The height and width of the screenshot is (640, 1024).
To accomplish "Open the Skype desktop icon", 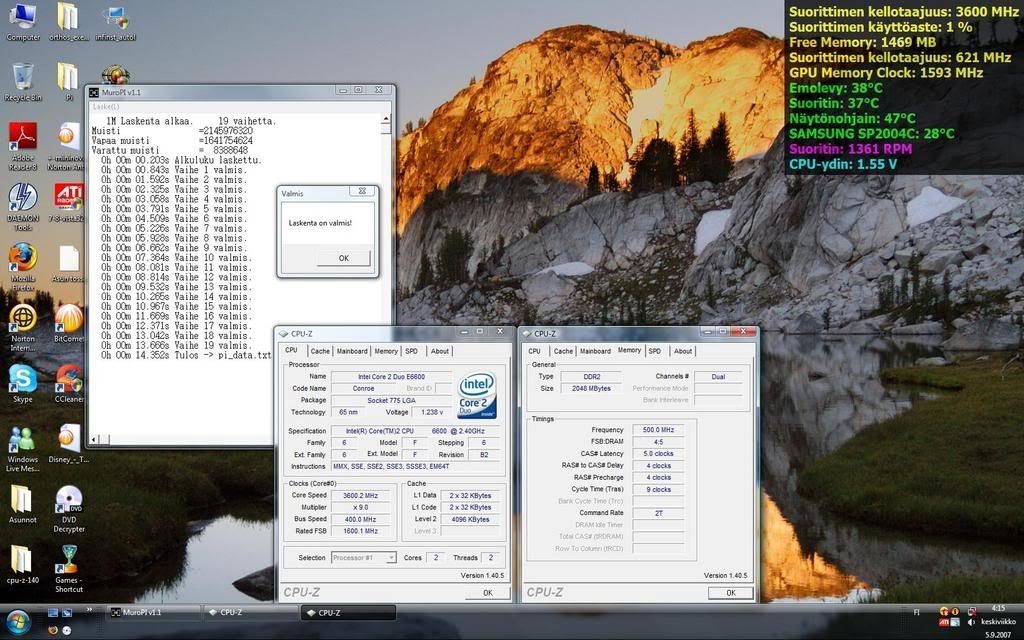I will point(22,378).
